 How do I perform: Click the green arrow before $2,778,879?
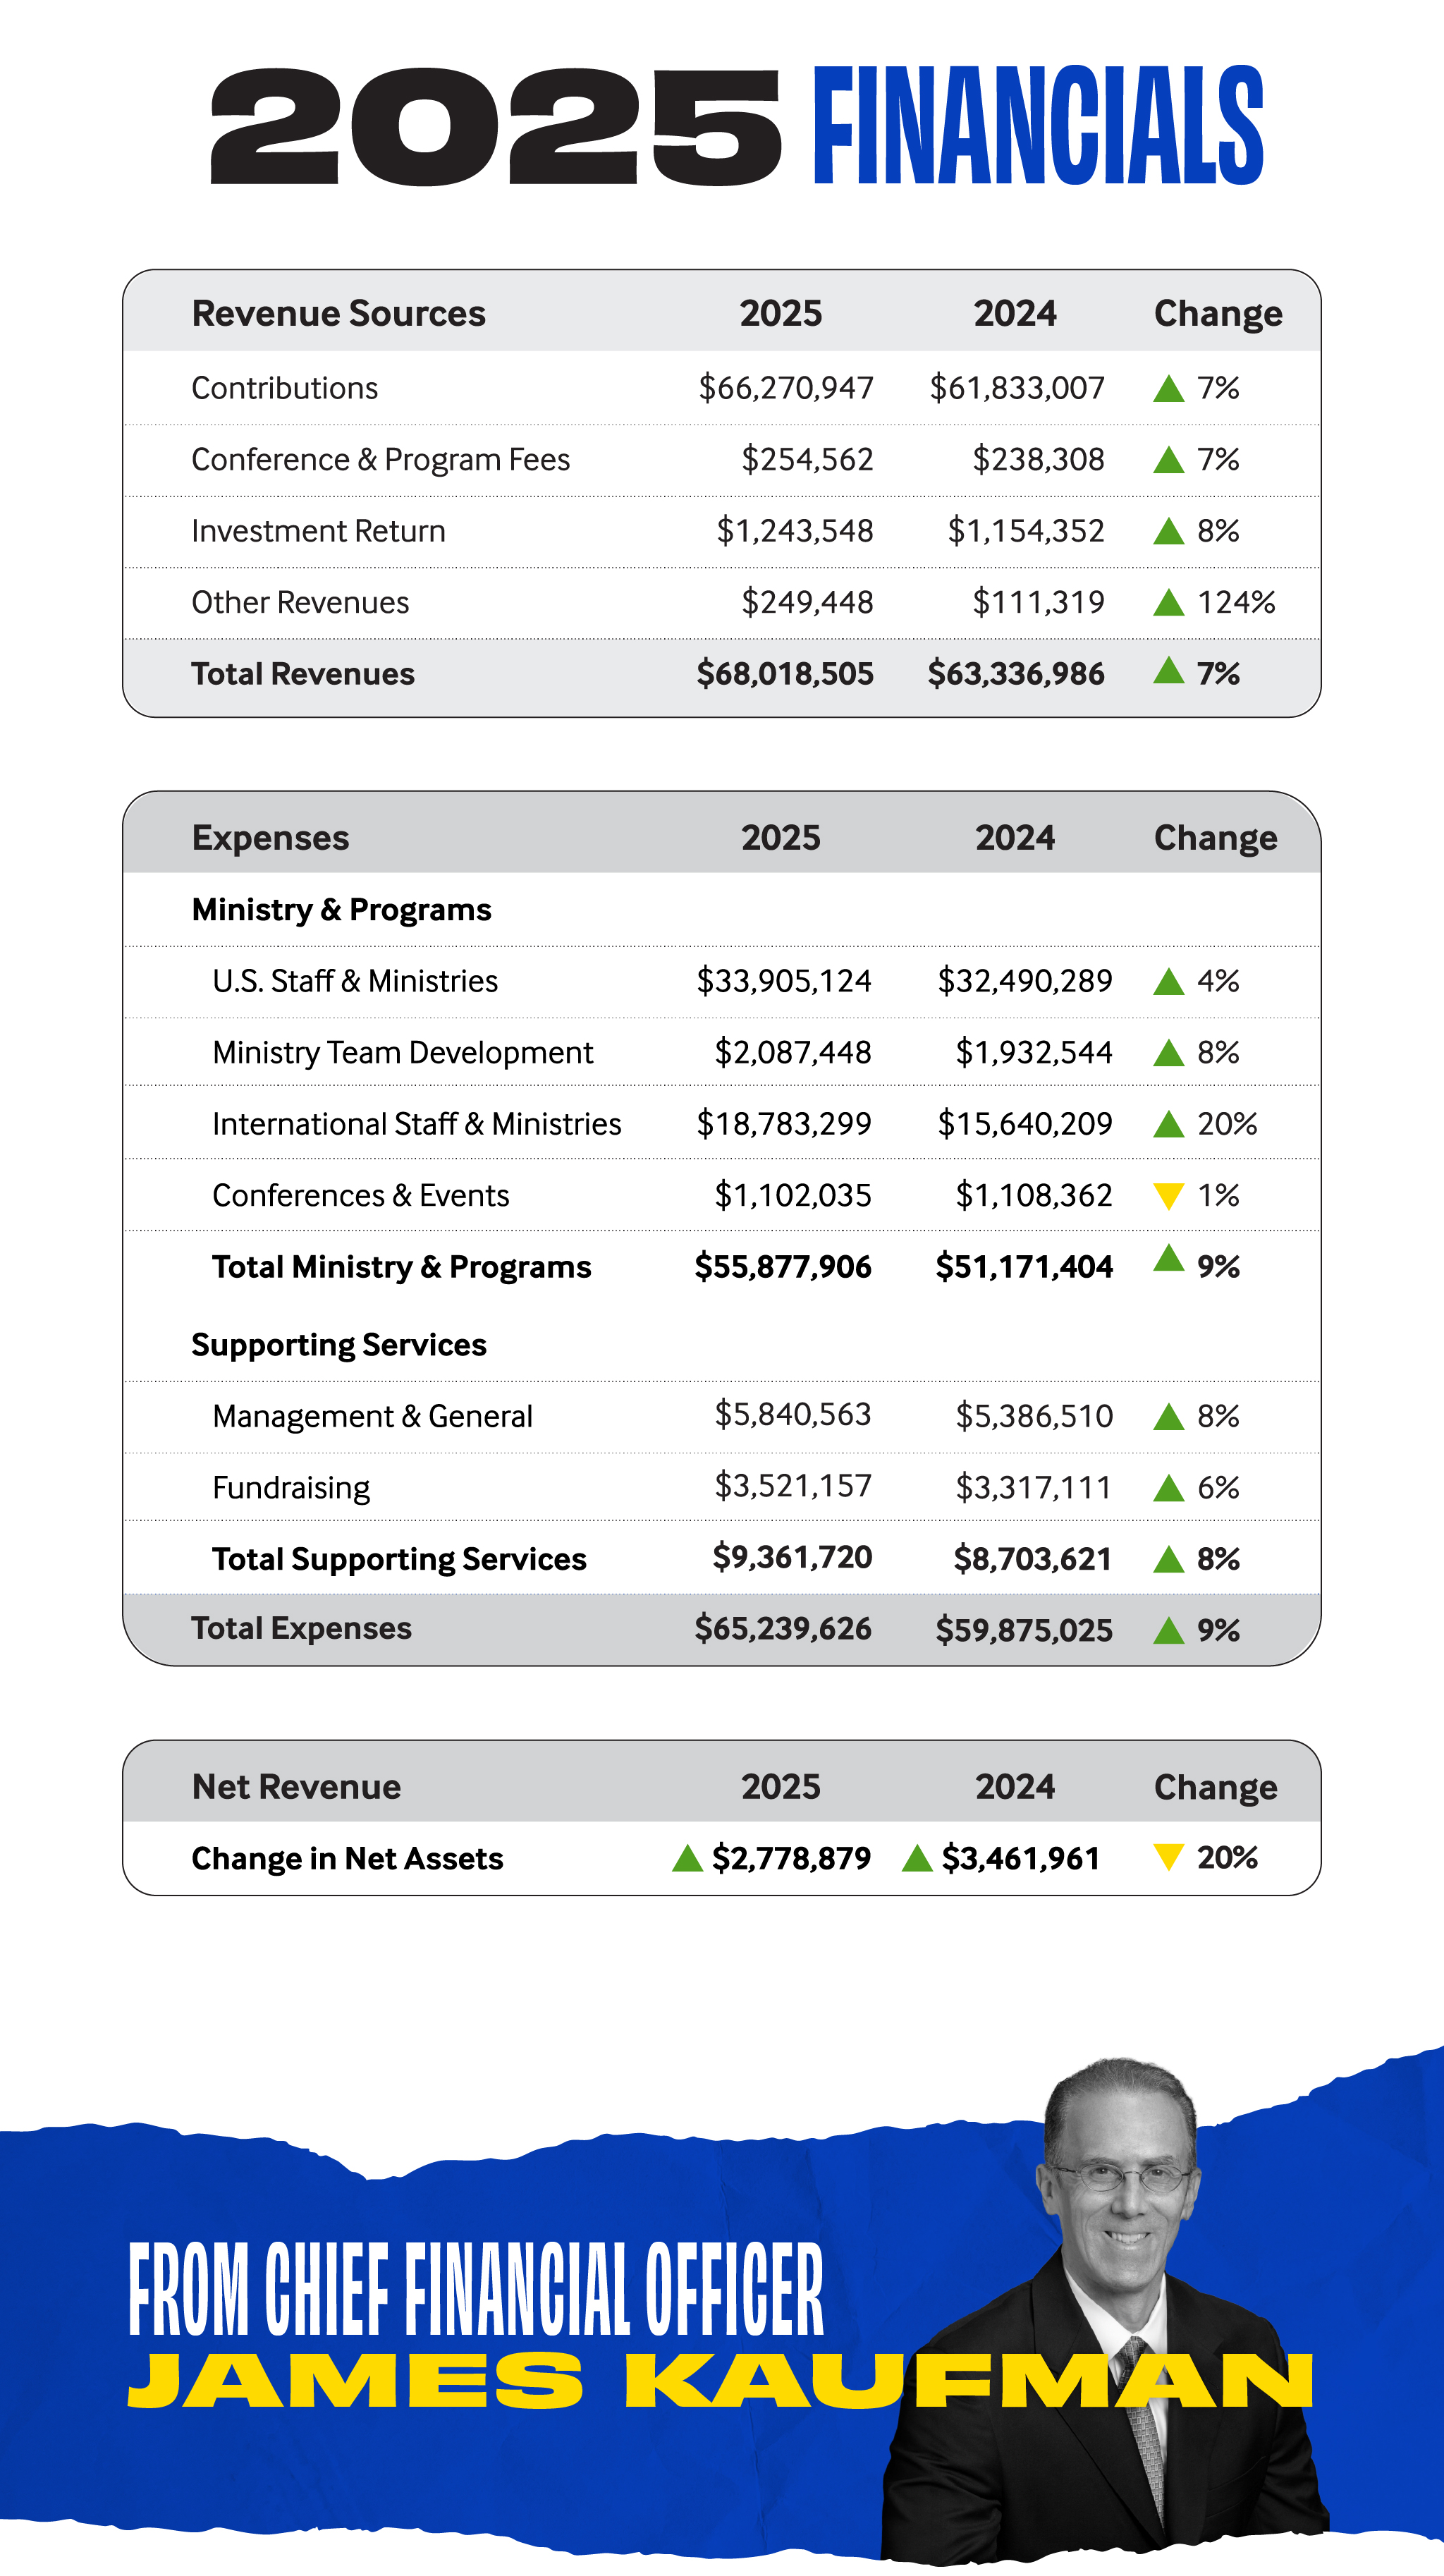pyautogui.click(x=687, y=1858)
